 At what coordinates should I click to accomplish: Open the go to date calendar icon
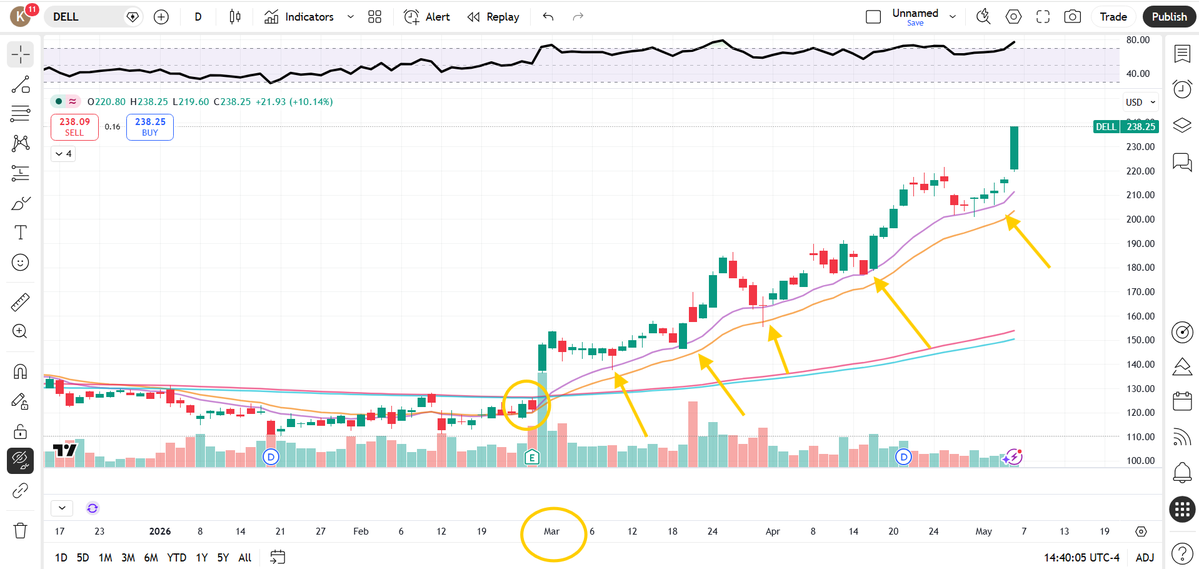pyautogui.click(x=278, y=557)
